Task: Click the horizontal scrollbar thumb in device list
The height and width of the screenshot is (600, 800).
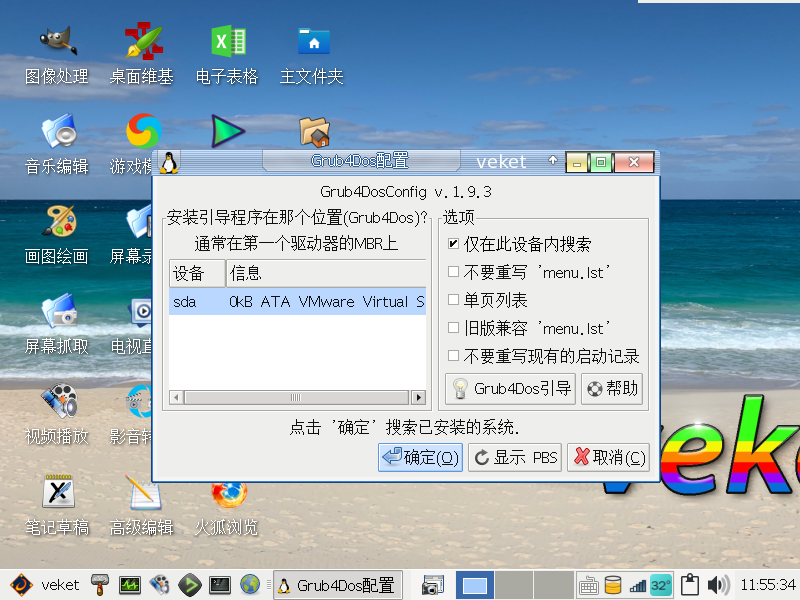Action: click(x=296, y=397)
